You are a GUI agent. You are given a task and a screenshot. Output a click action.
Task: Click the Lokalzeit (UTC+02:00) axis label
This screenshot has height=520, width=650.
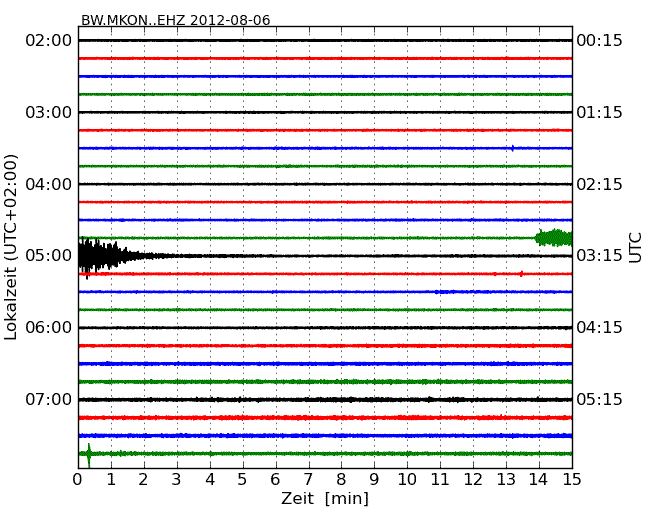(11, 247)
